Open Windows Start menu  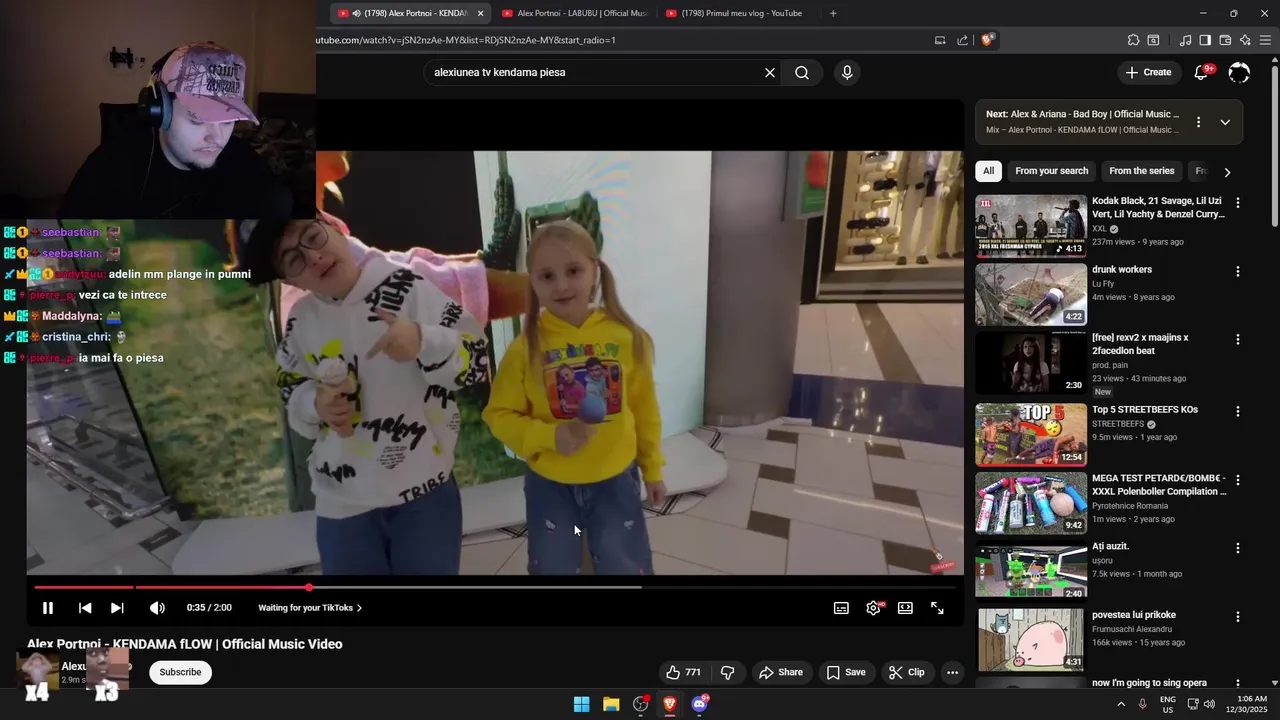[581, 704]
